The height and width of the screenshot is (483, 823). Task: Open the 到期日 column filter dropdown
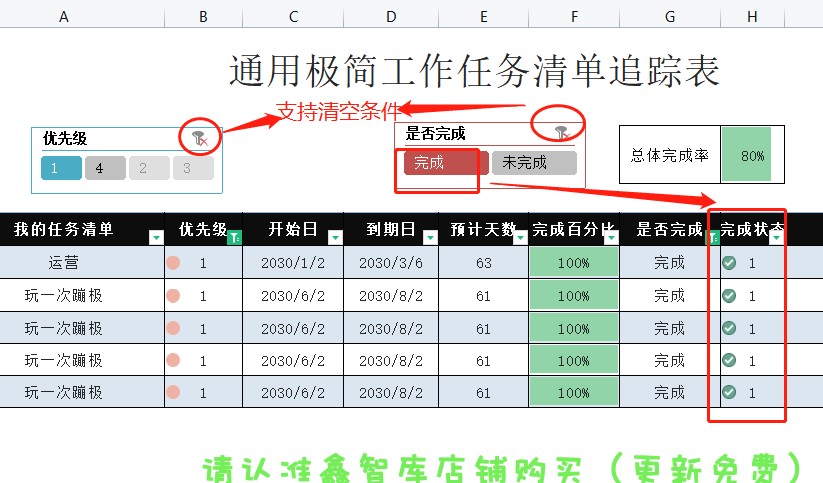(x=430, y=238)
